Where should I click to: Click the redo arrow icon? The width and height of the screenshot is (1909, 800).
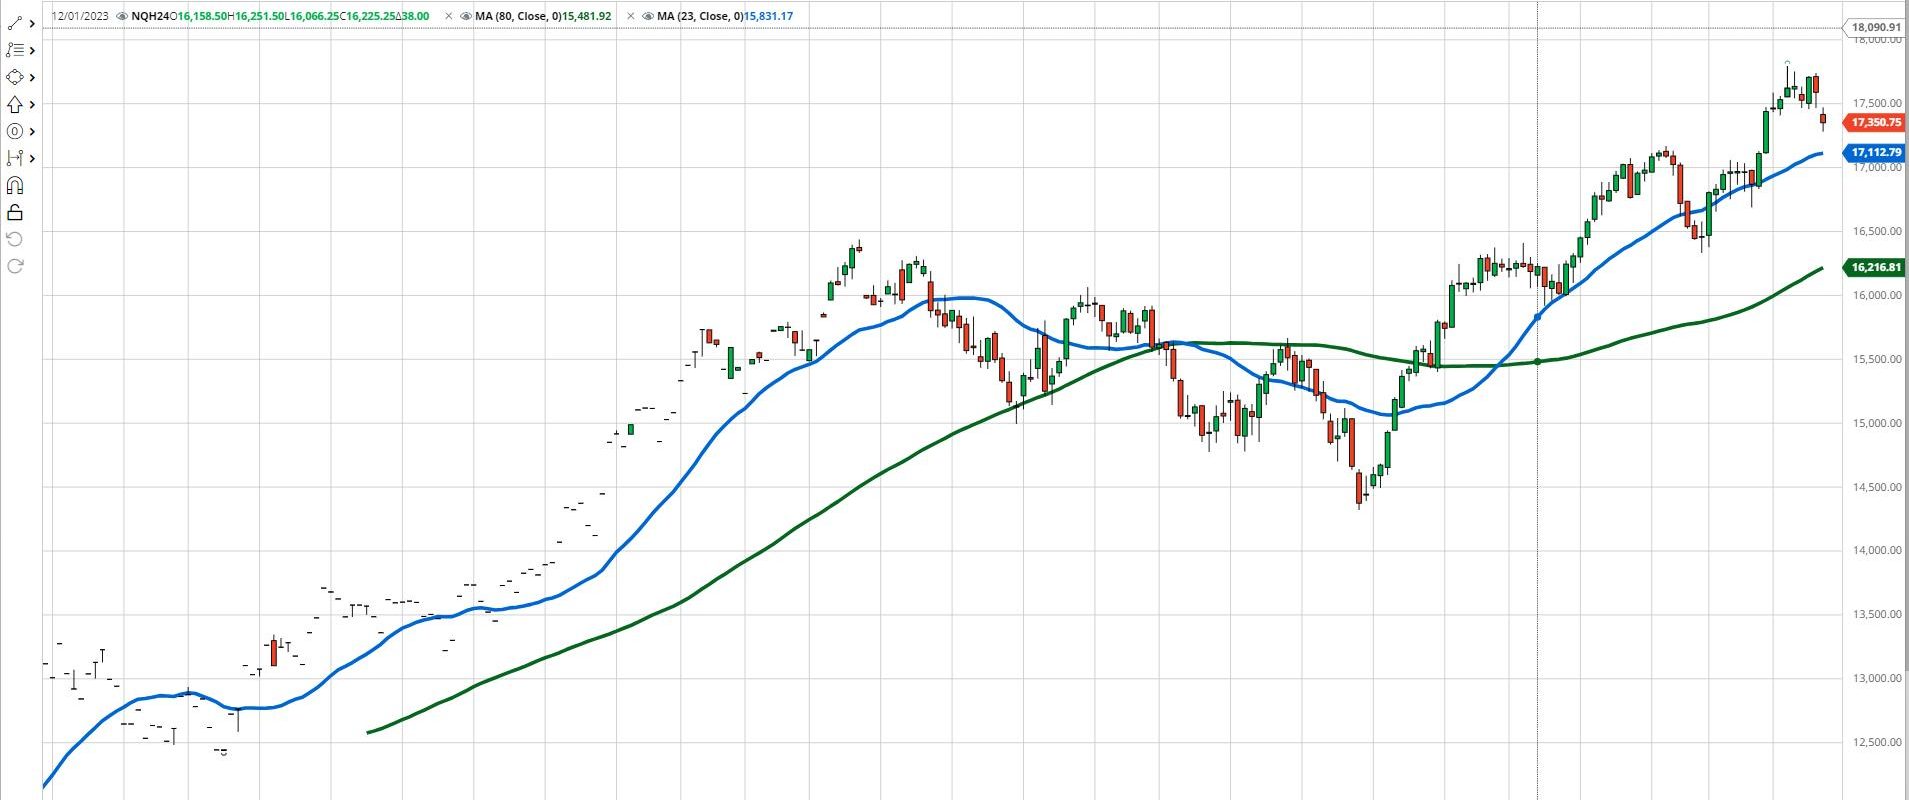(x=14, y=265)
